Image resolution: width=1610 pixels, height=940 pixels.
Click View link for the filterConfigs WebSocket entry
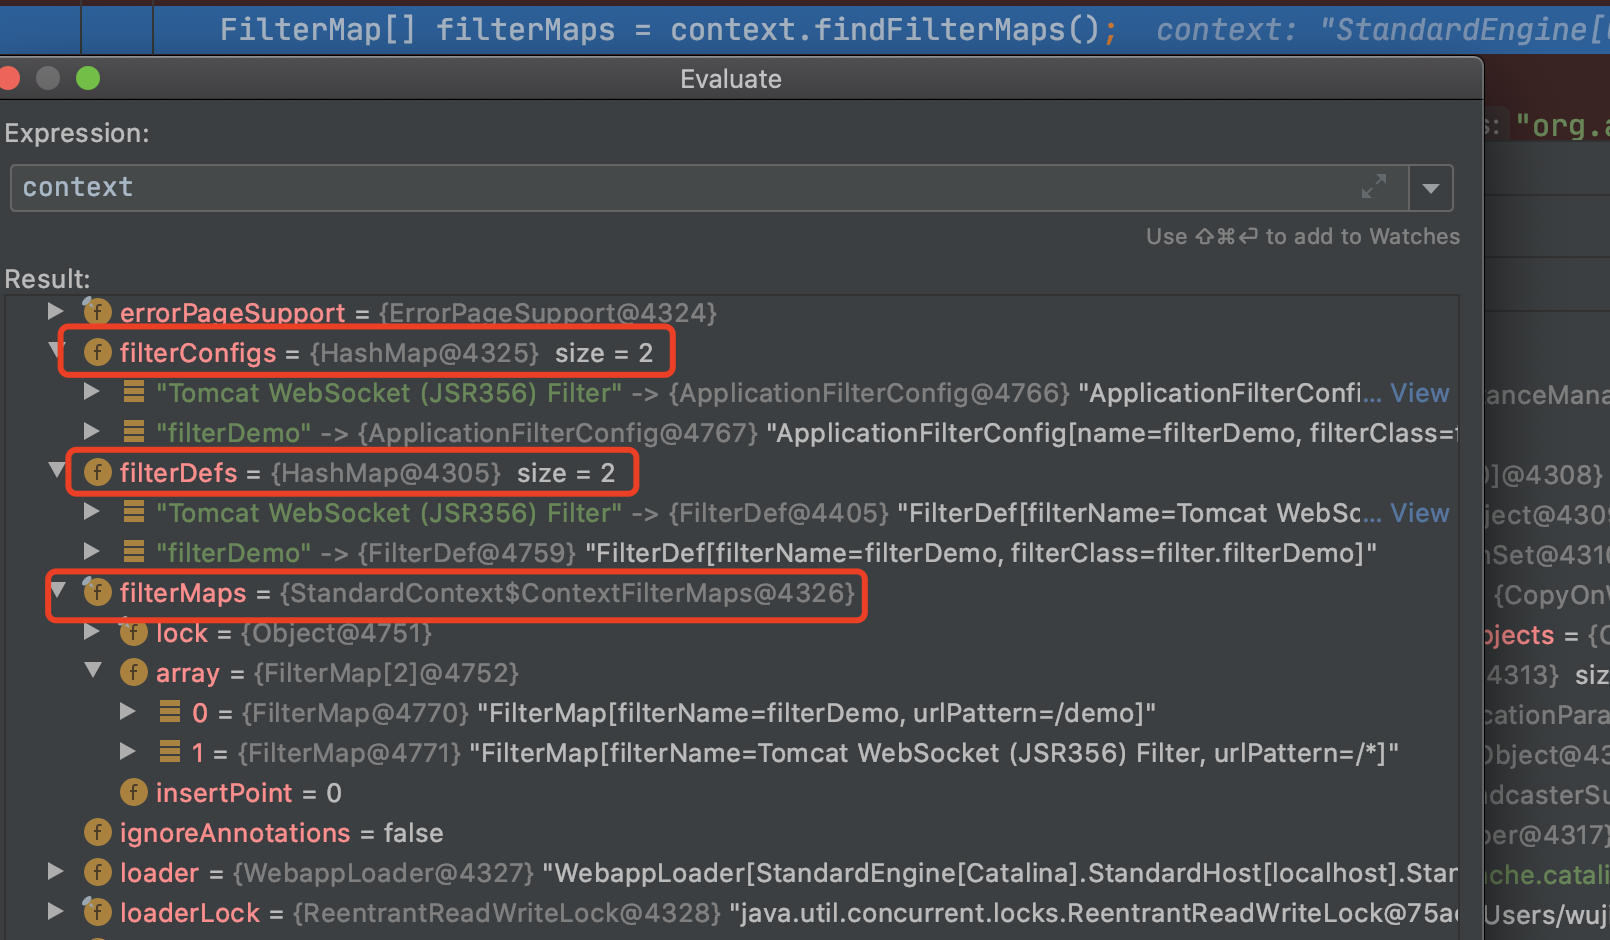[x=1419, y=393]
